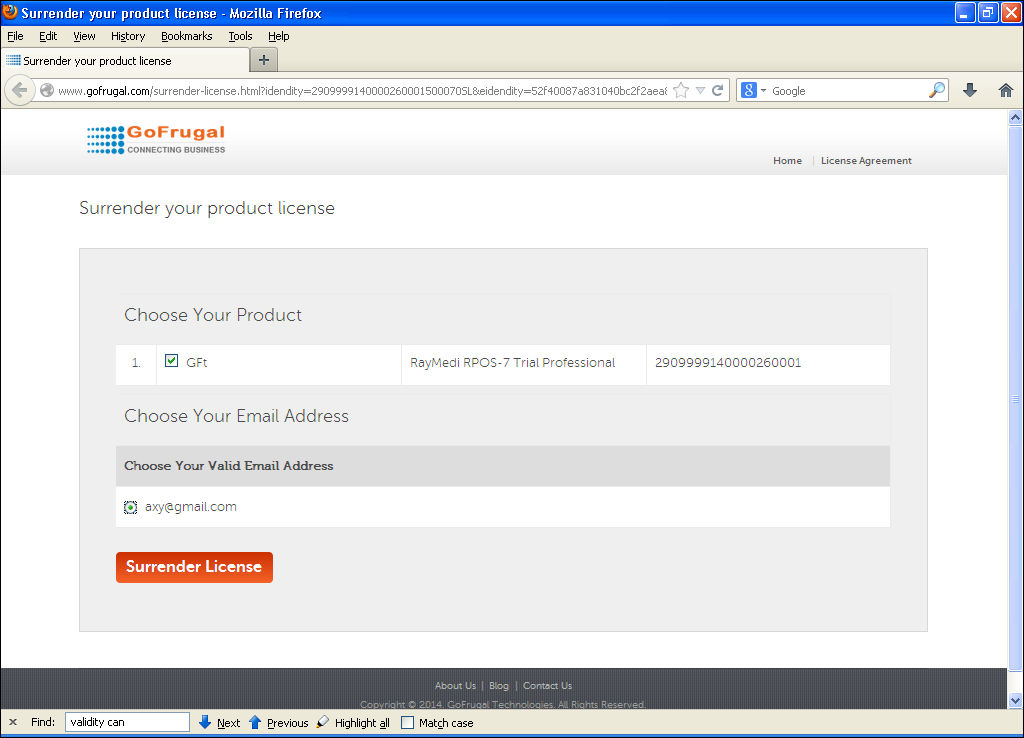1024x738 pixels.
Task: Click the search magnifier icon
Action: (936, 90)
